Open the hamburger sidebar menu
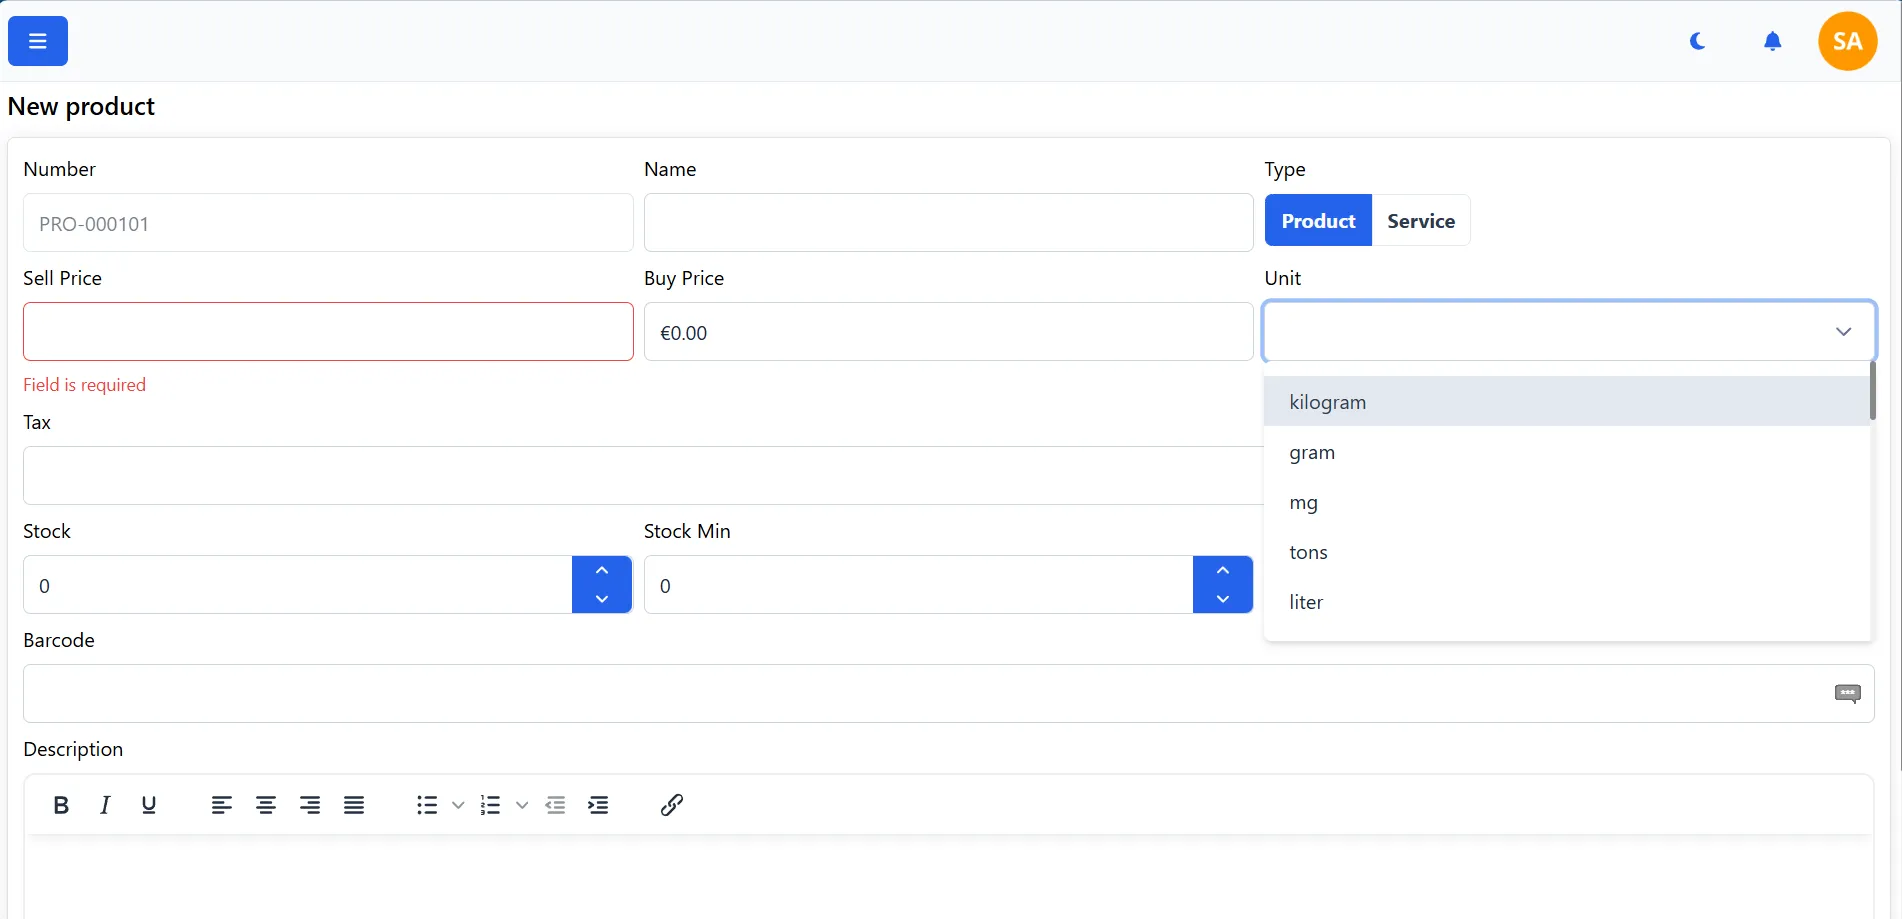This screenshot has width=1902, height=919. 38,41
